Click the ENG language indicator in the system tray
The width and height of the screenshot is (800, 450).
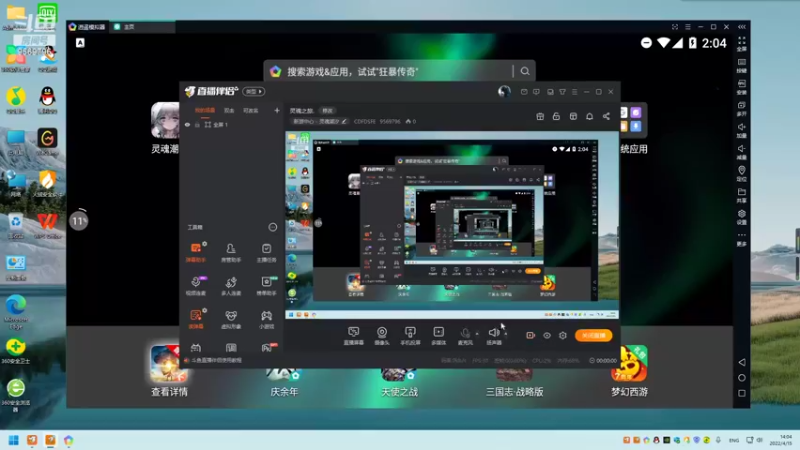tap(734, 440)
